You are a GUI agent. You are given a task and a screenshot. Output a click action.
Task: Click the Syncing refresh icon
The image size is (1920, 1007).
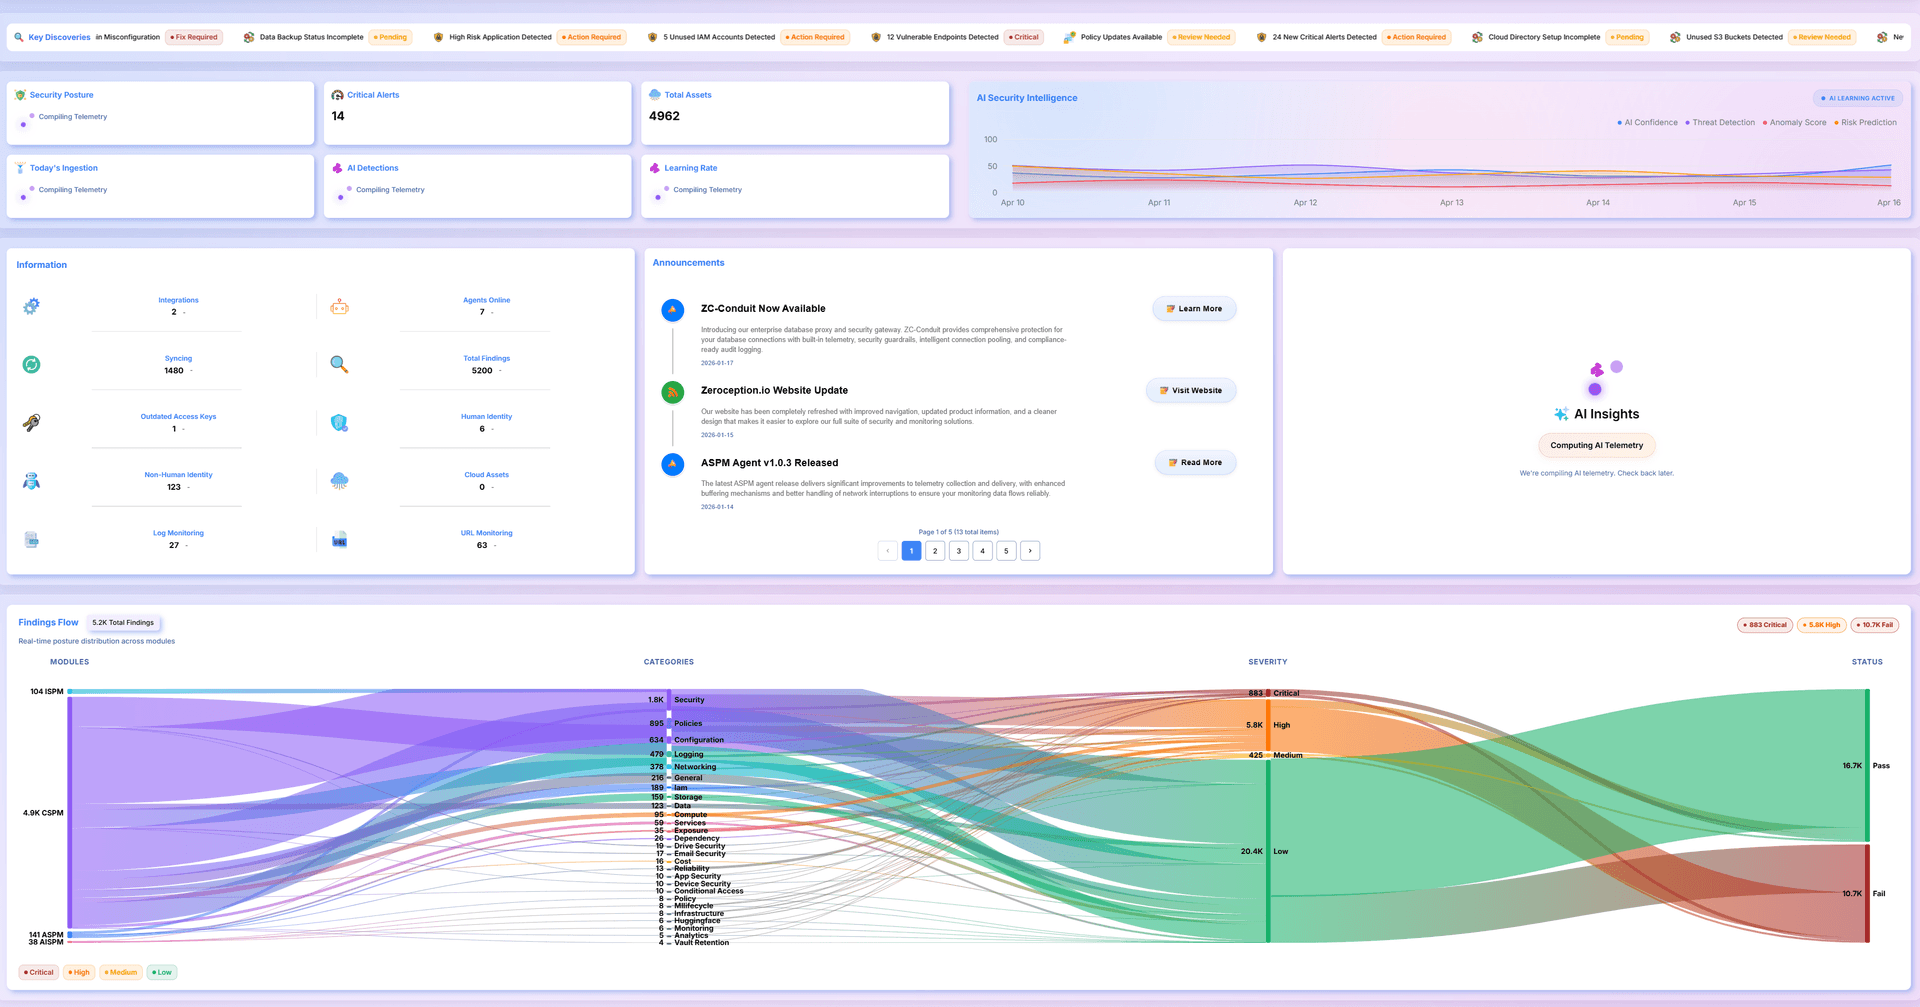click(32, 364)
